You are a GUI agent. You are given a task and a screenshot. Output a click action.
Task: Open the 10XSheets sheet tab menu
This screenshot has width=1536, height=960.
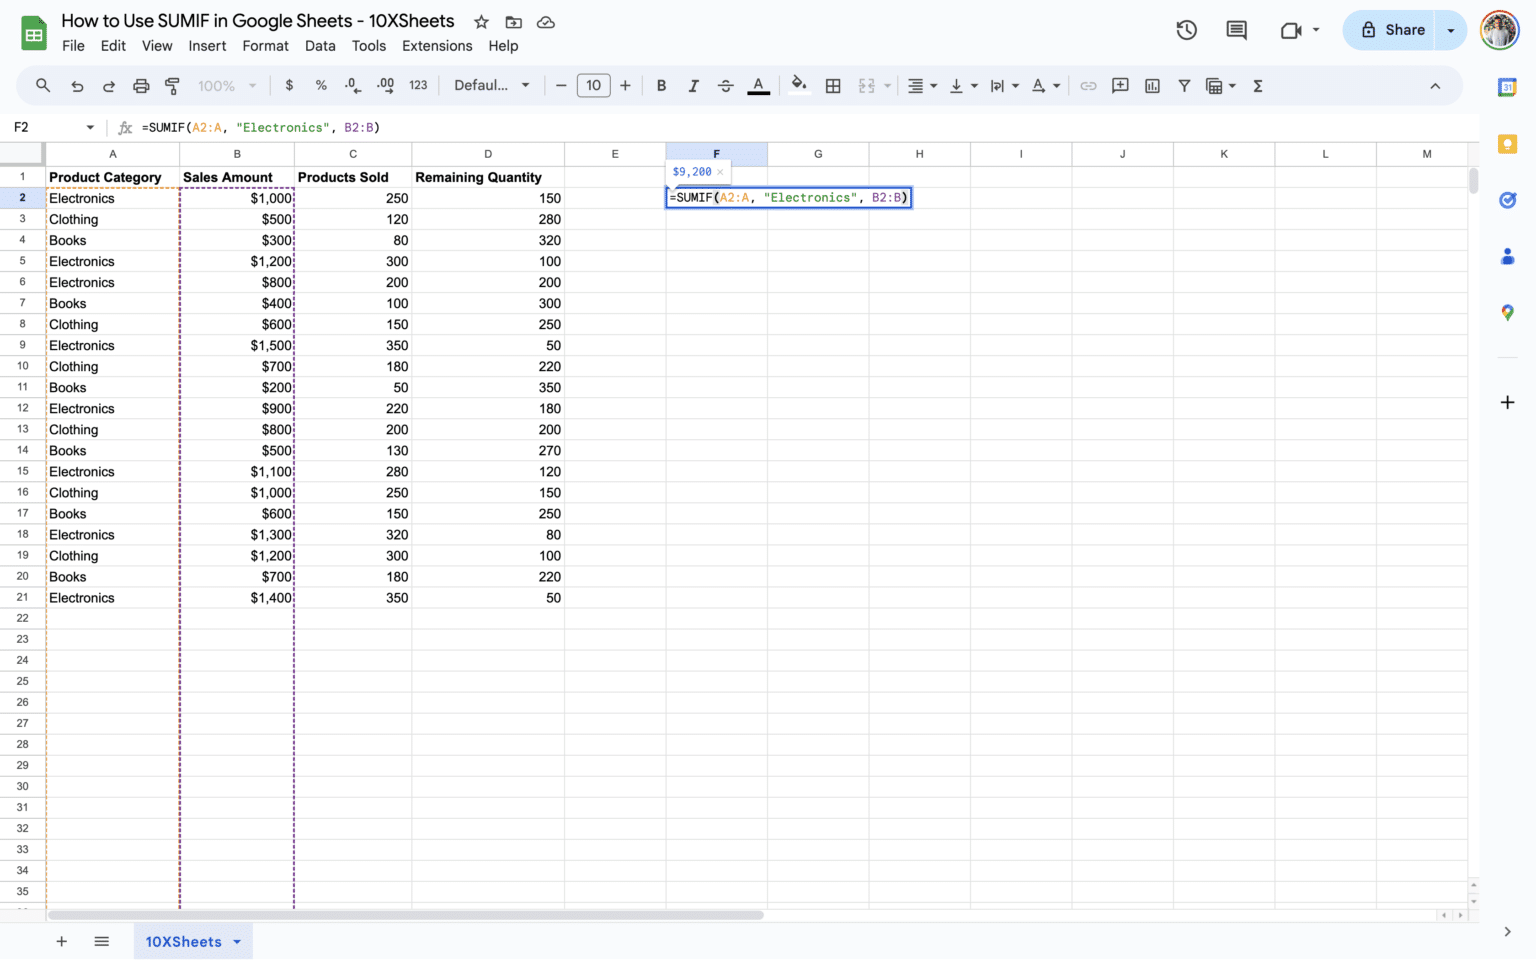pyautogui.click(x=237, y=941)
